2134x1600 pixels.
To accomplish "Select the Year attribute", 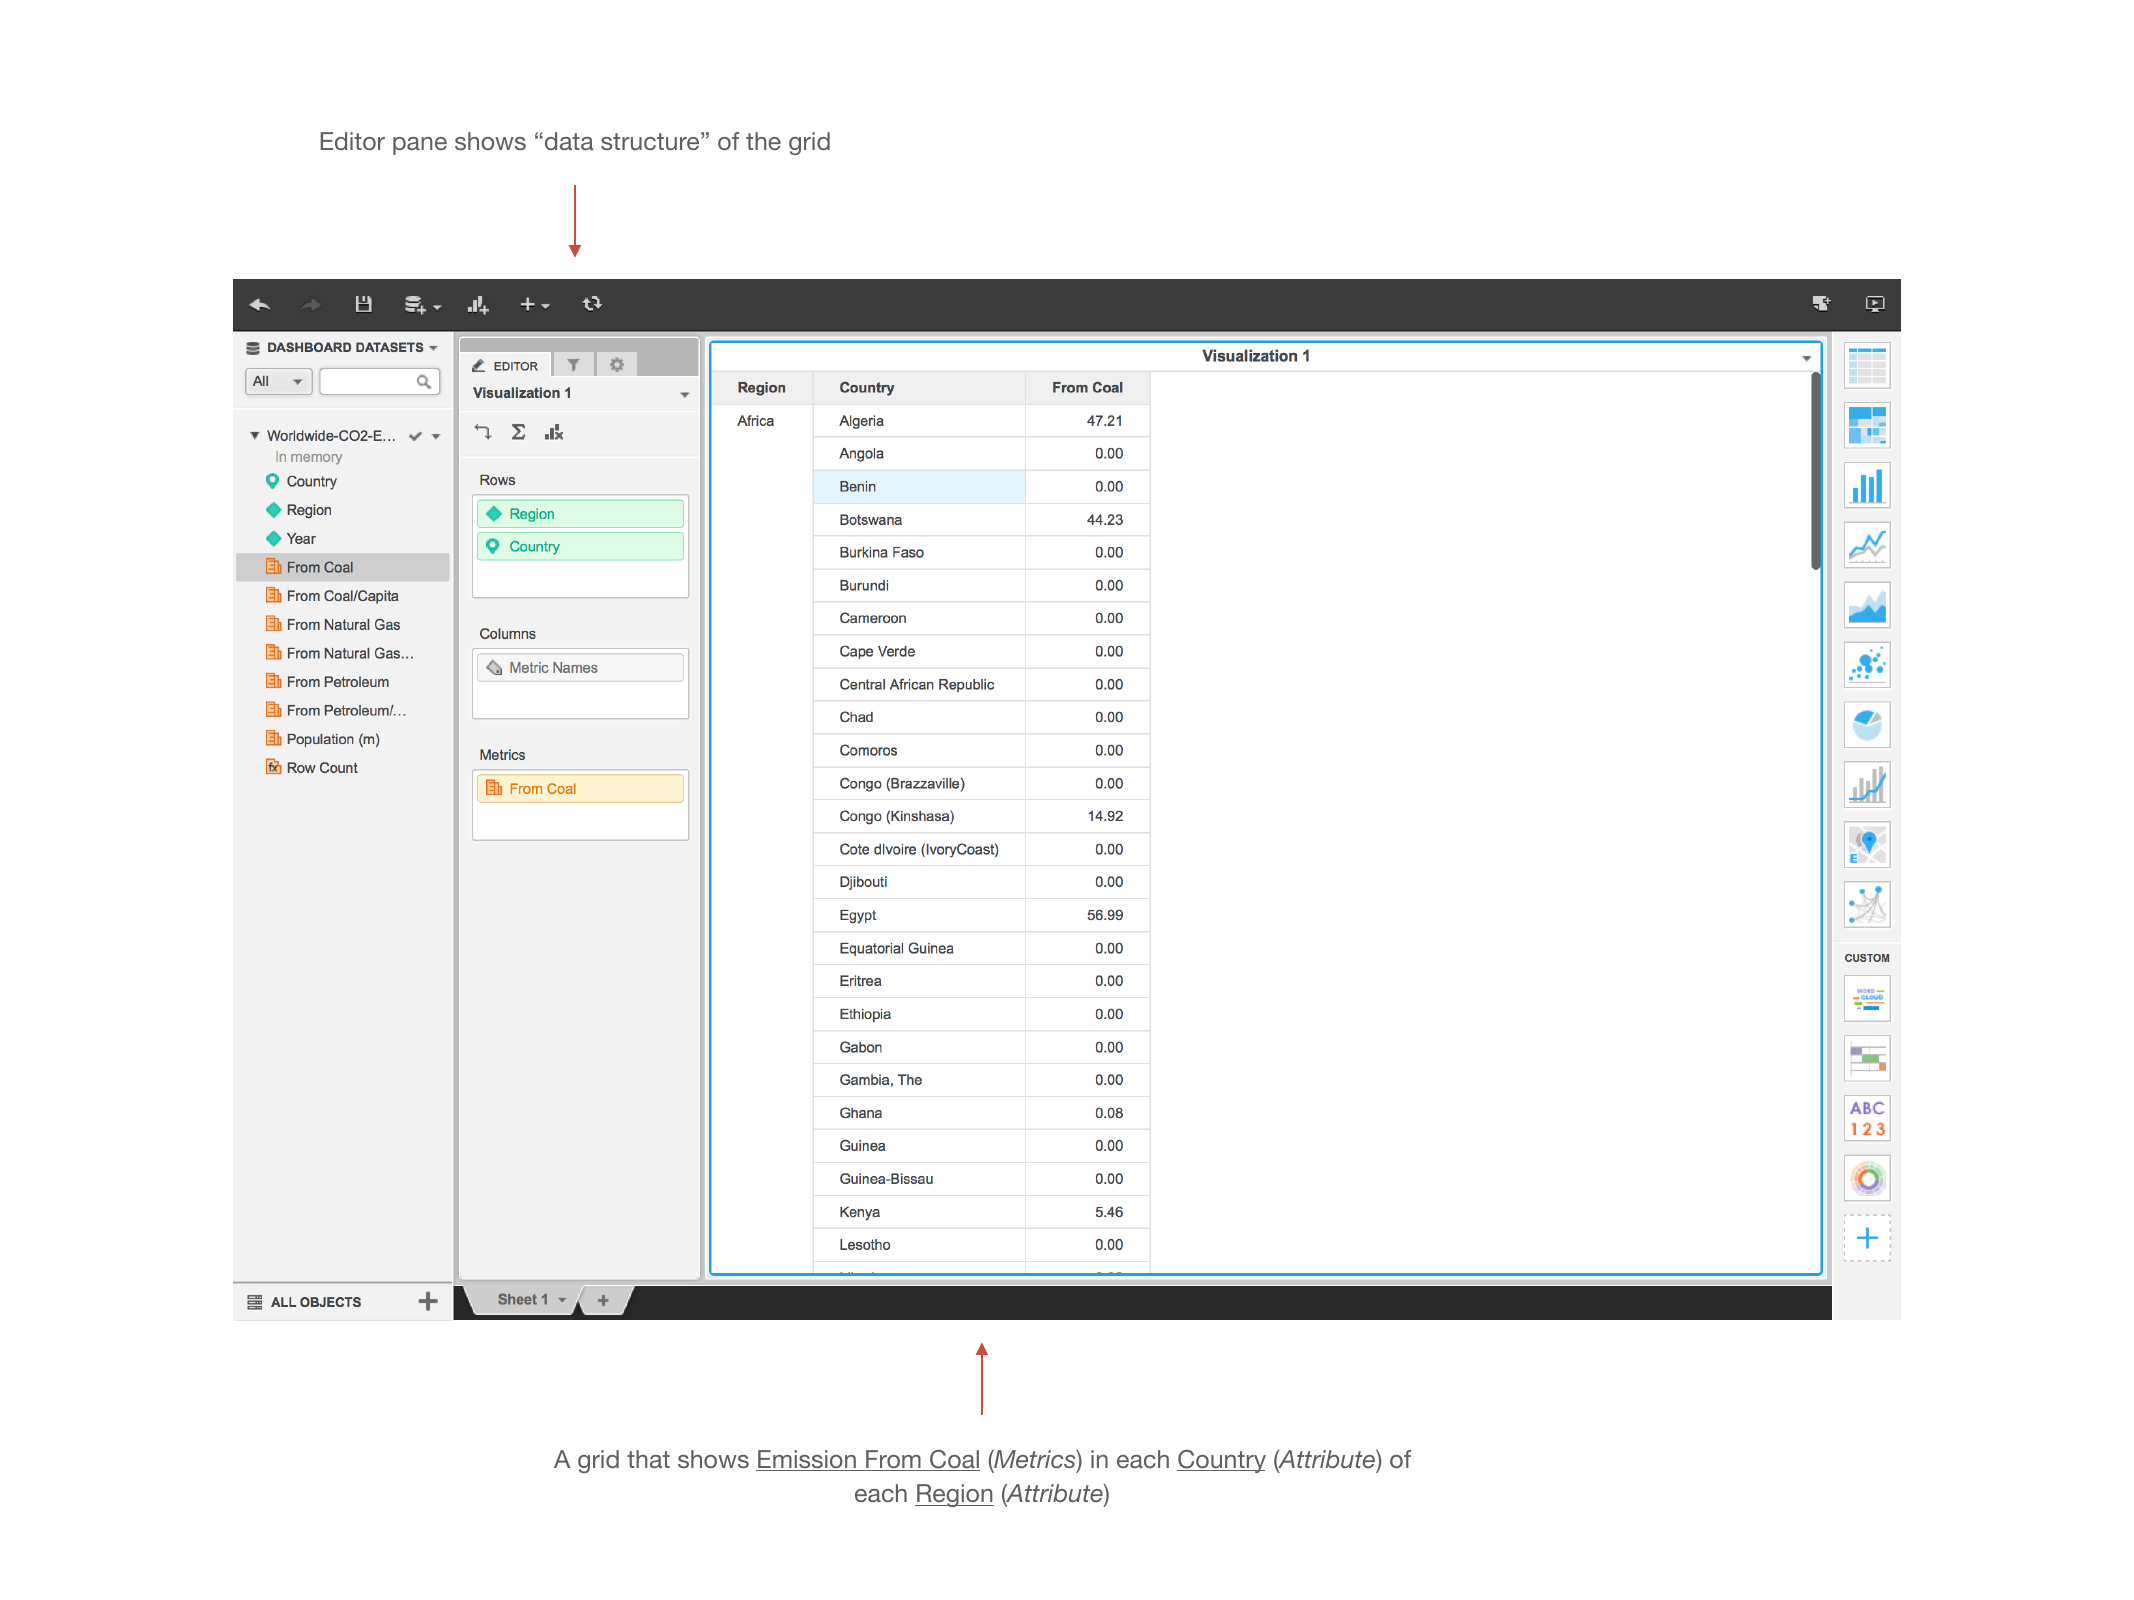I will pyautogui.click(x=300, y=539).
